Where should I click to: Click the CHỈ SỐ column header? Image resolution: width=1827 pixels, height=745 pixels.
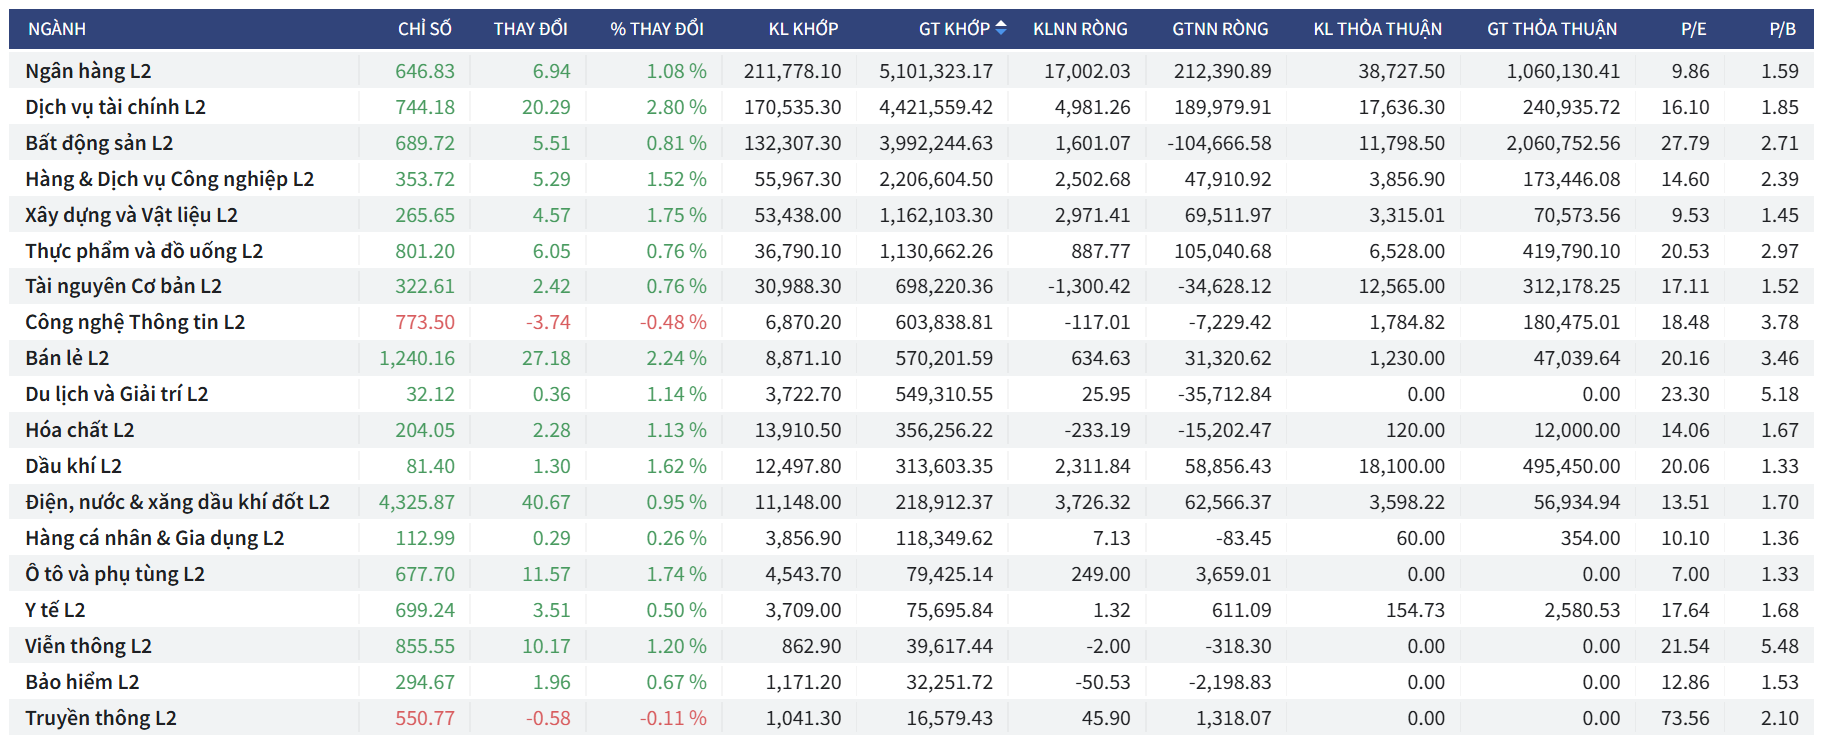tap(424, 29)
